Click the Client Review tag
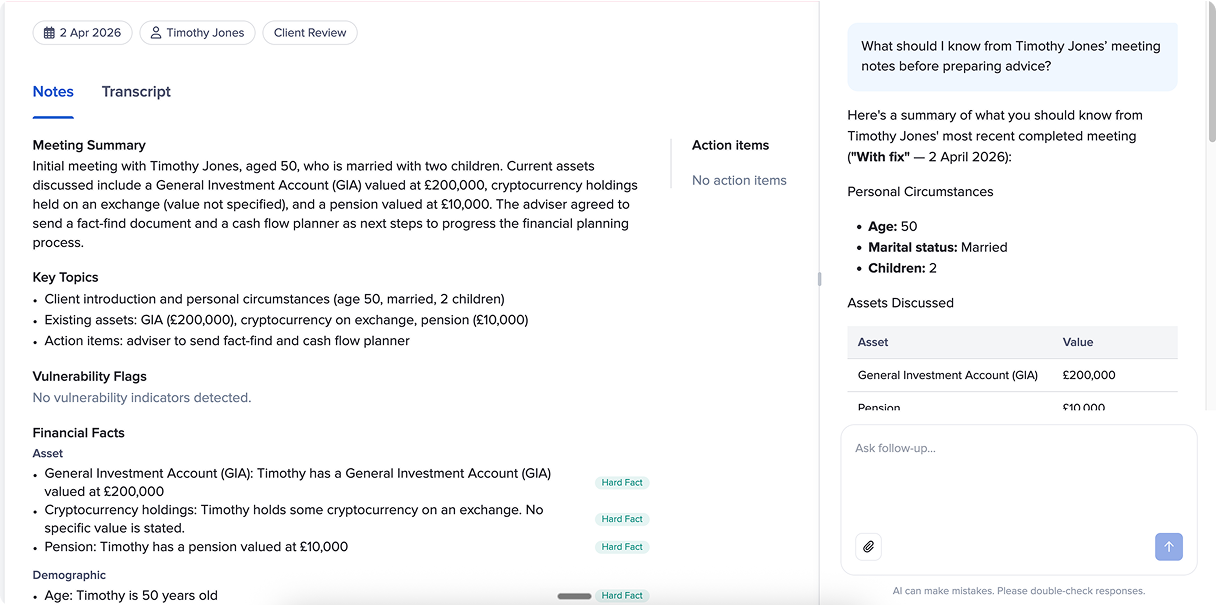This screenshot has width=1216, height=606. (310, 33)
